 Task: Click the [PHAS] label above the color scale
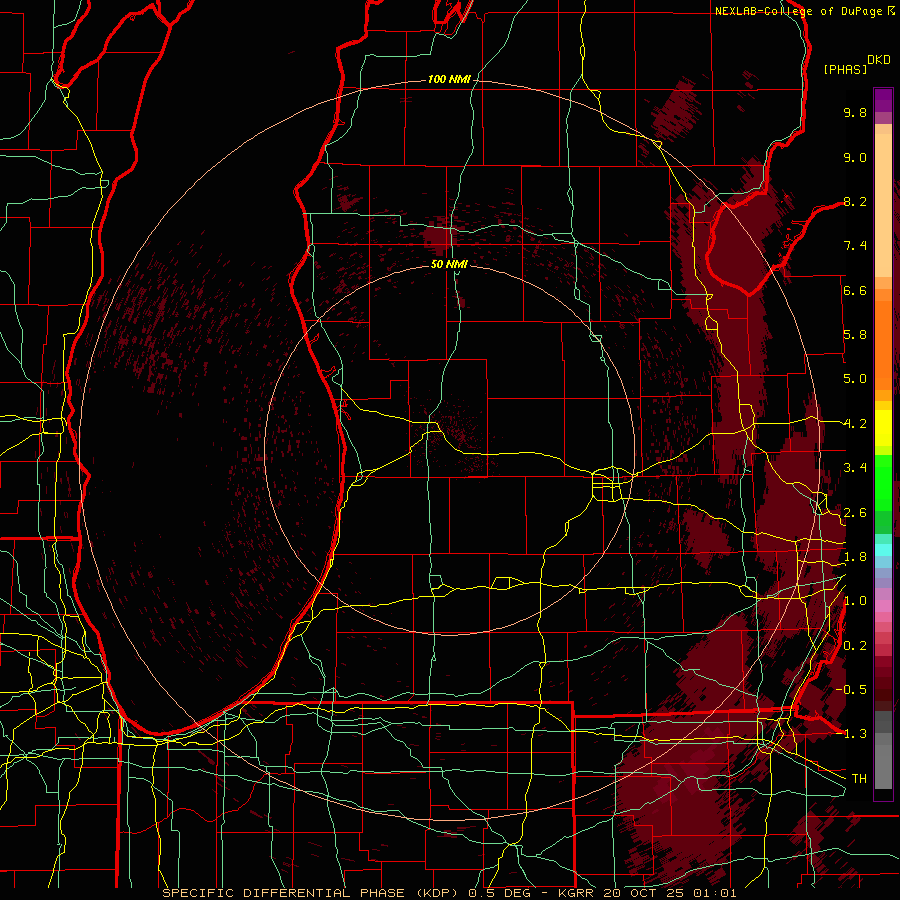(x=845, y=69)
